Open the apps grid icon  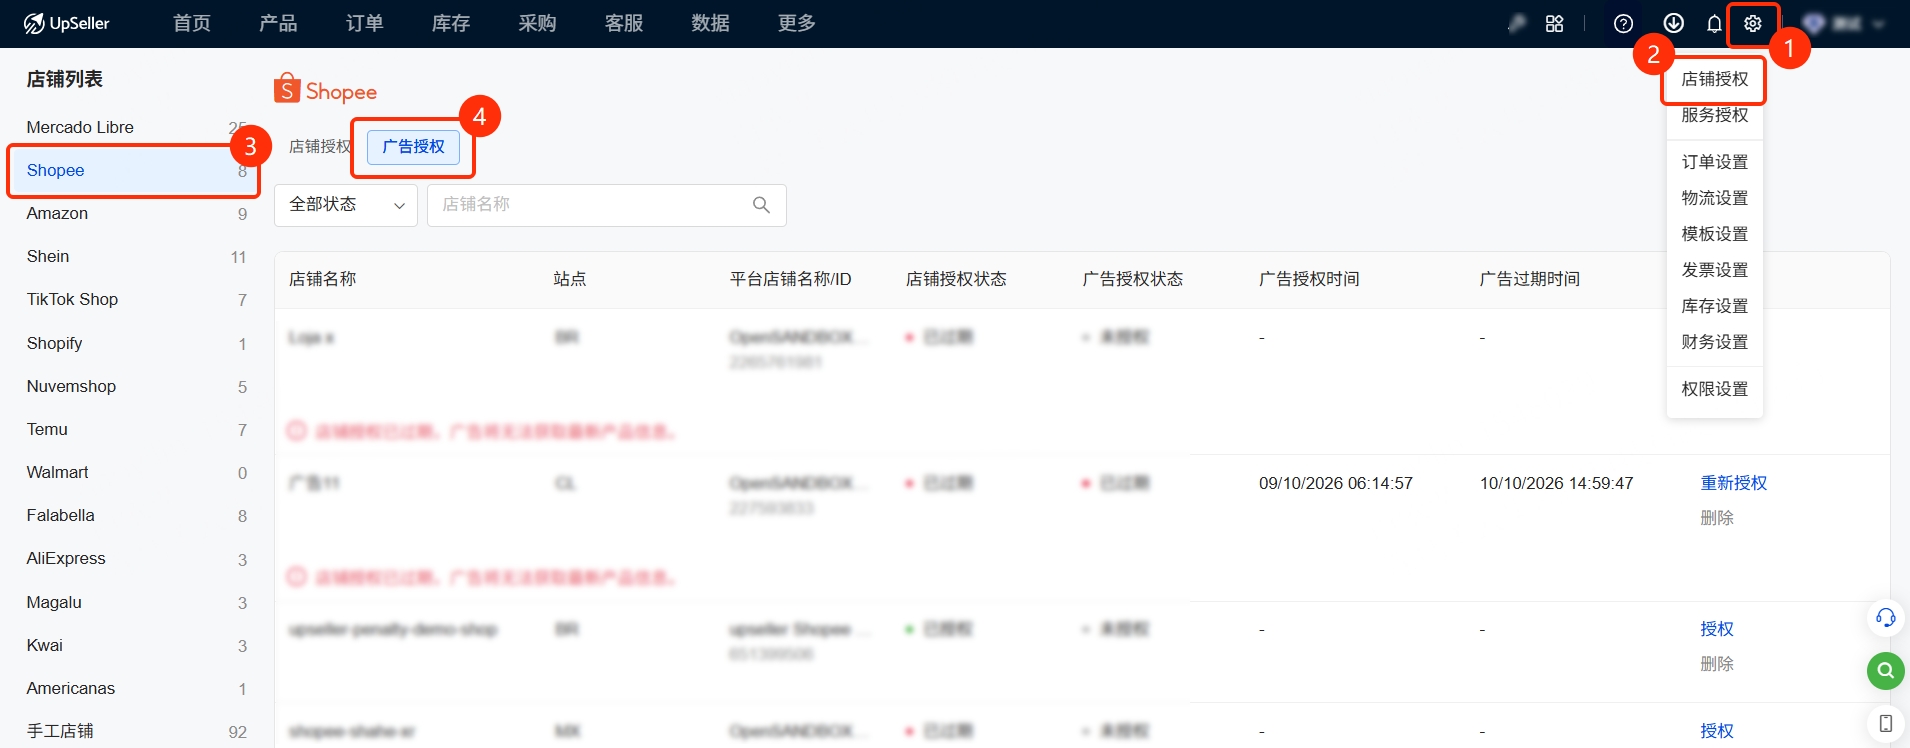tap(1554, 23)
